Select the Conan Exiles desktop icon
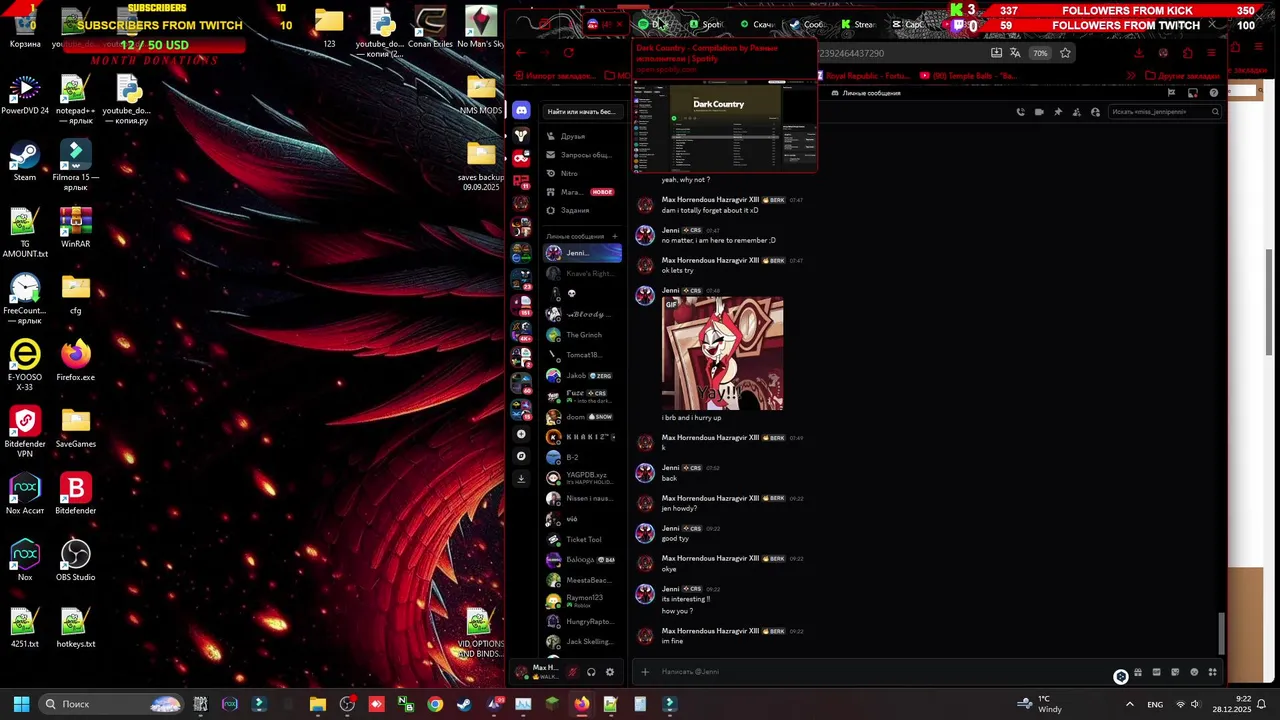 tap(429, 28)
